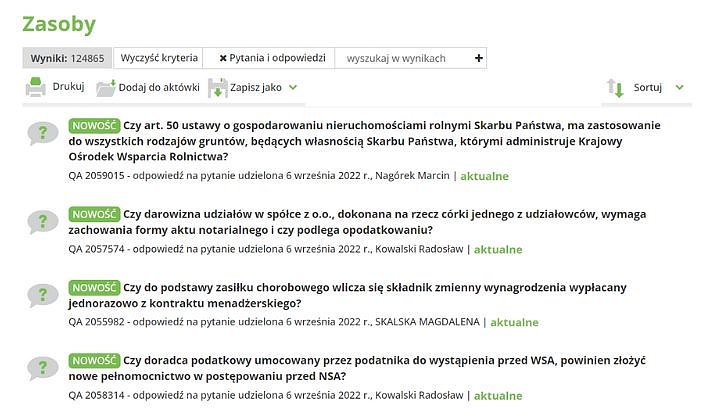Click the Drukuj print label
The image size is (715, 420).
click(x=68, y=87)
